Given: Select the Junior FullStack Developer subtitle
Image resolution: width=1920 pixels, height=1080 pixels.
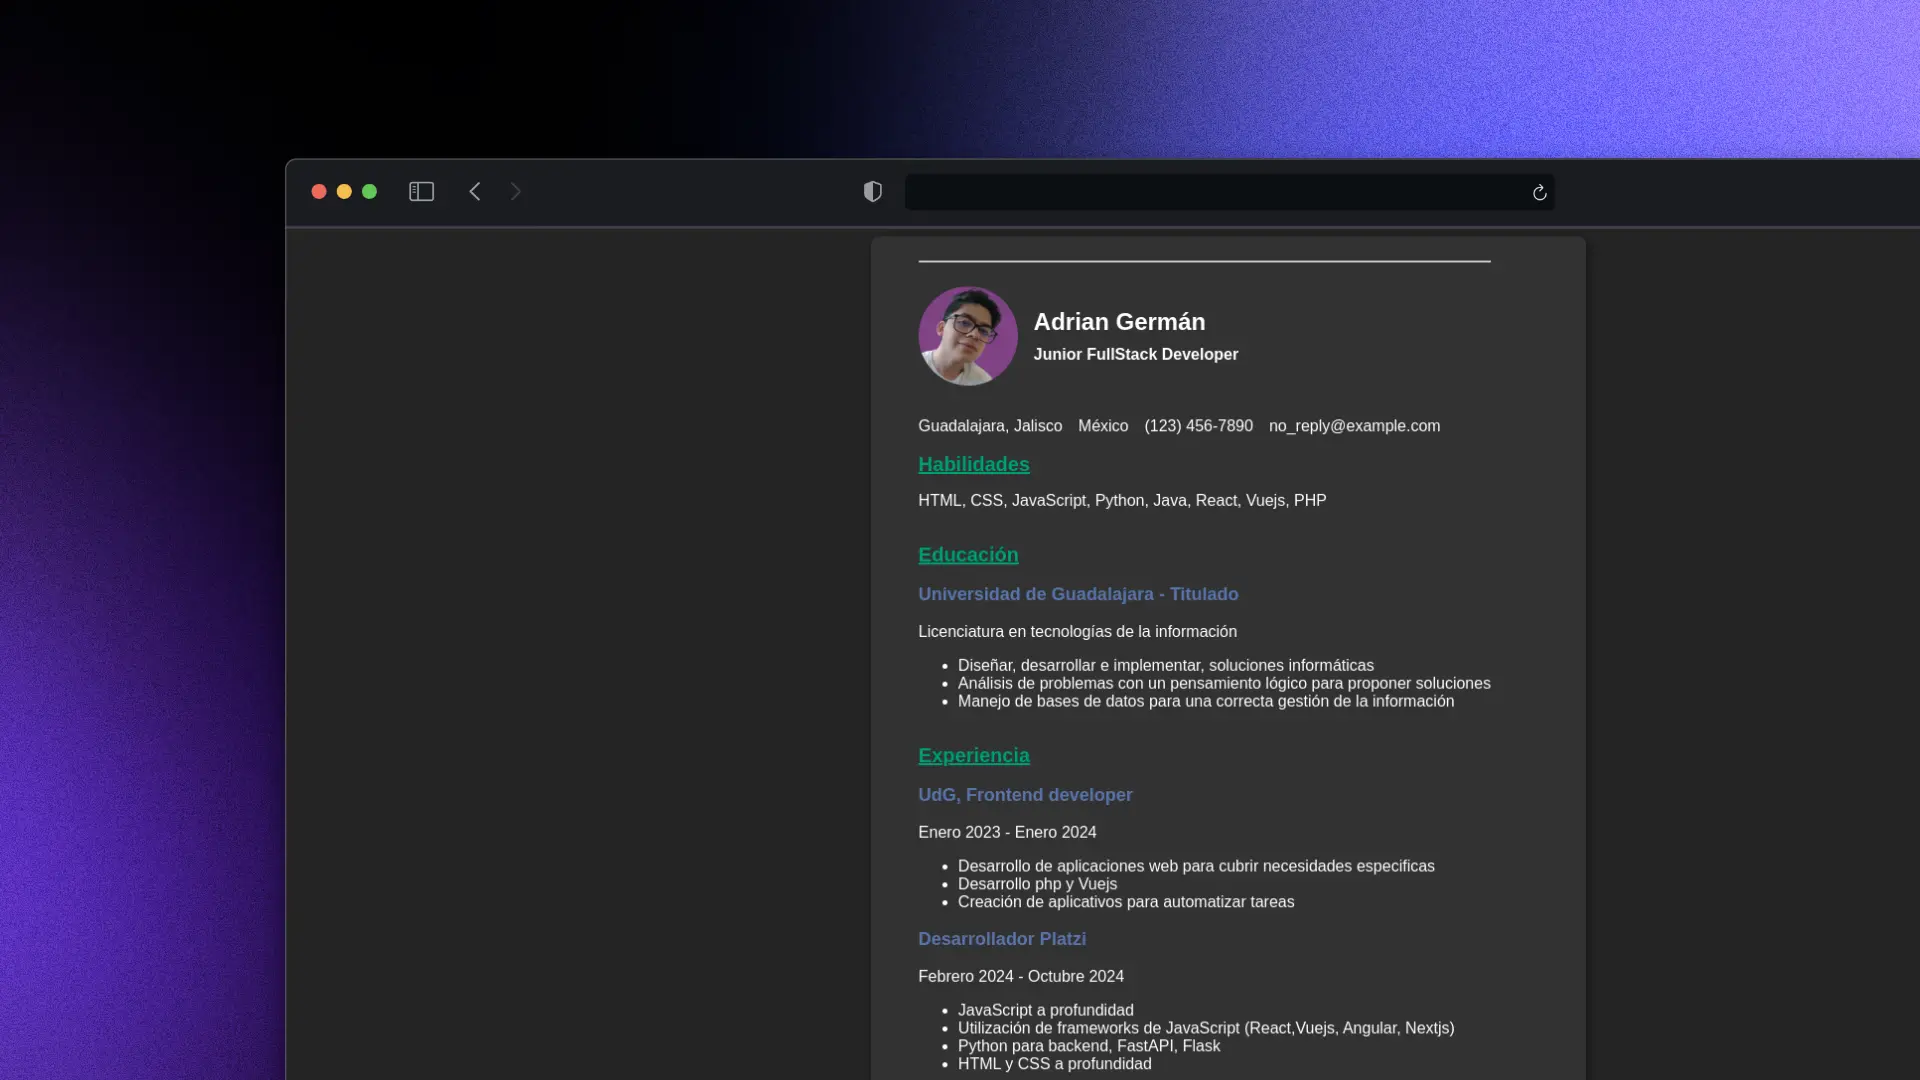Looking at the screenshot, I should [1135, 354].
